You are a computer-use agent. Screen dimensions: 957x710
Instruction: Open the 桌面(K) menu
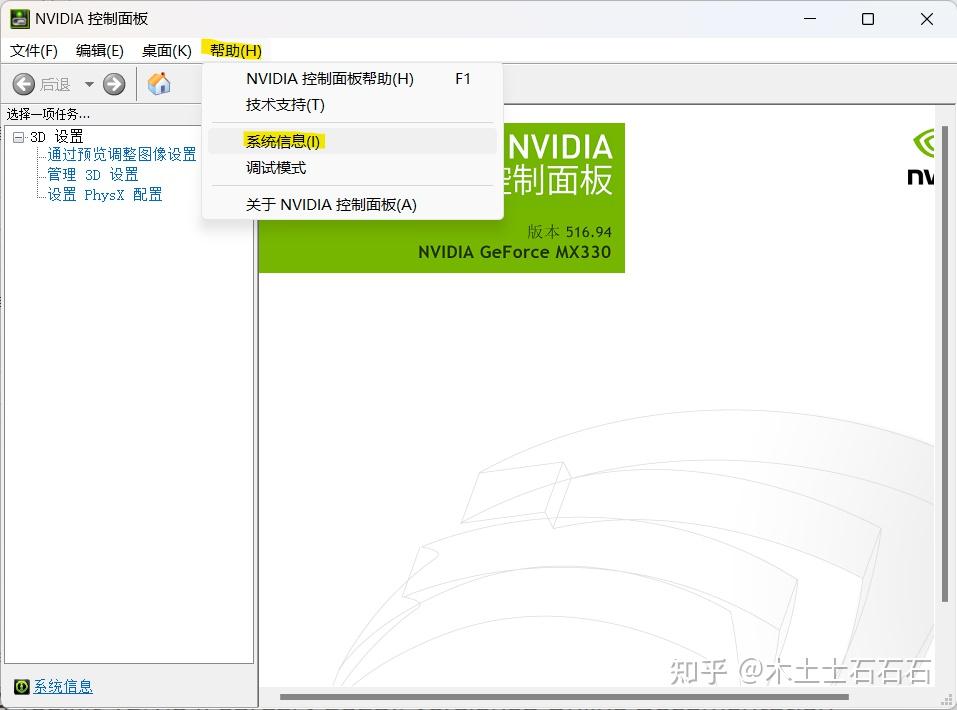click(165, 50)
